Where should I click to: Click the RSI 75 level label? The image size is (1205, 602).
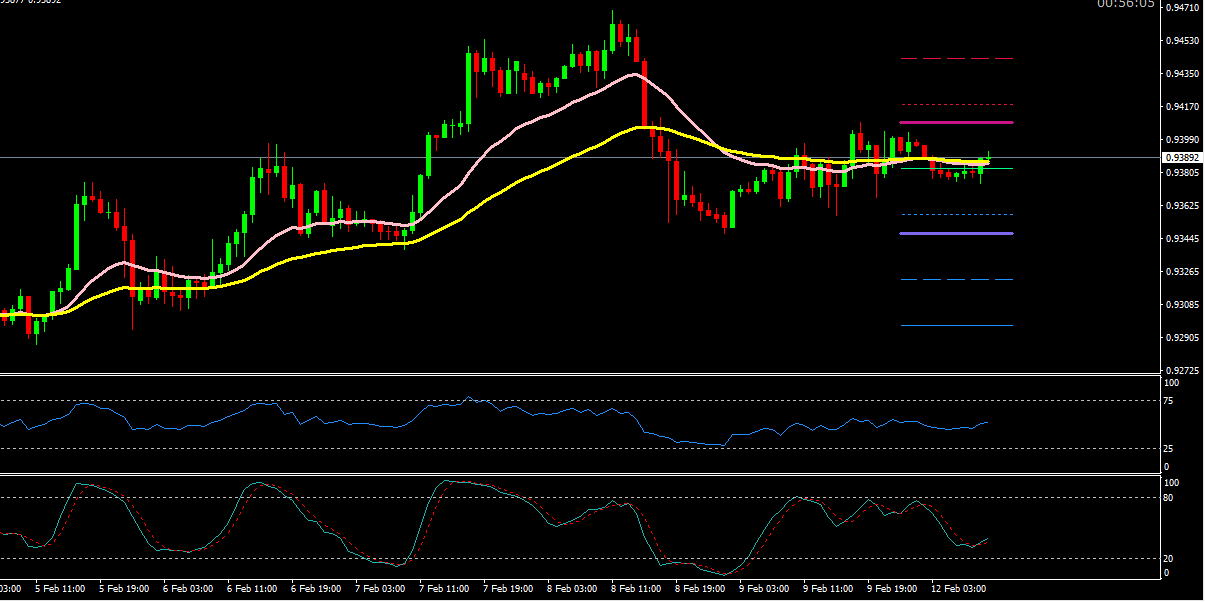(1171, 401)
